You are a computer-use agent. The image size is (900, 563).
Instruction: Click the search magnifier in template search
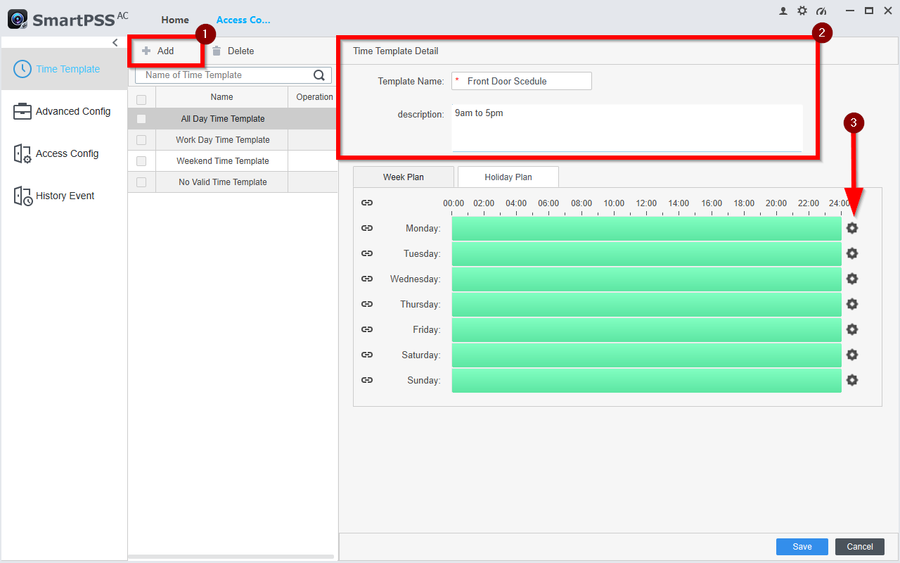(320, 75)
